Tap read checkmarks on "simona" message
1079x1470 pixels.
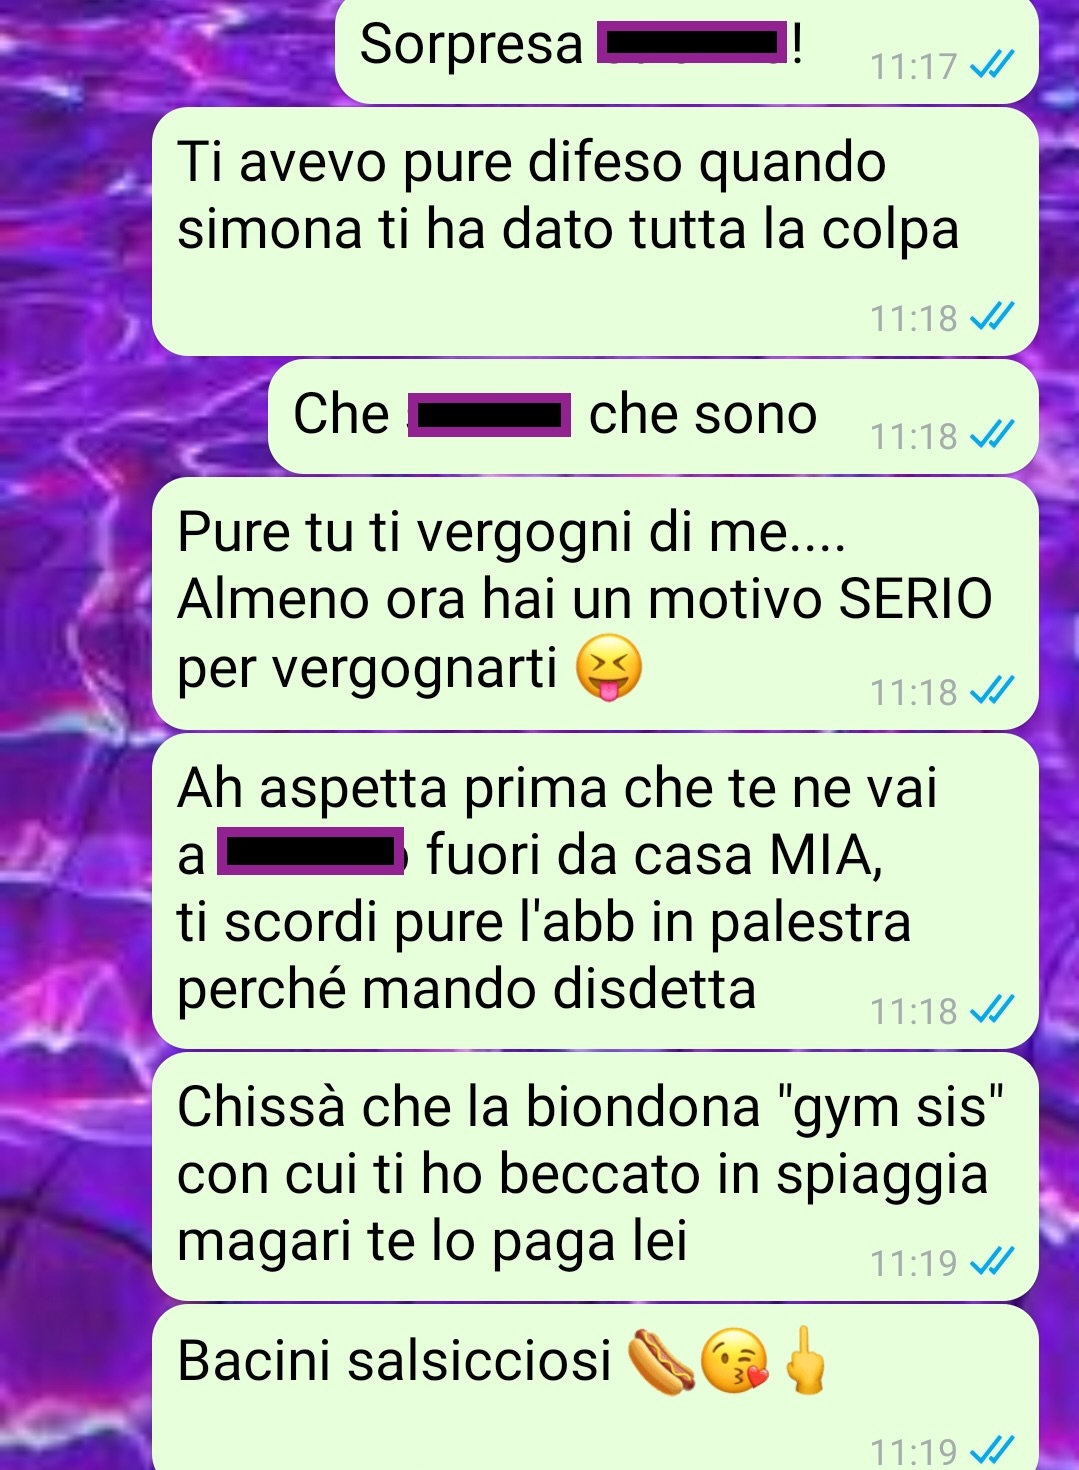click(993, 317)
